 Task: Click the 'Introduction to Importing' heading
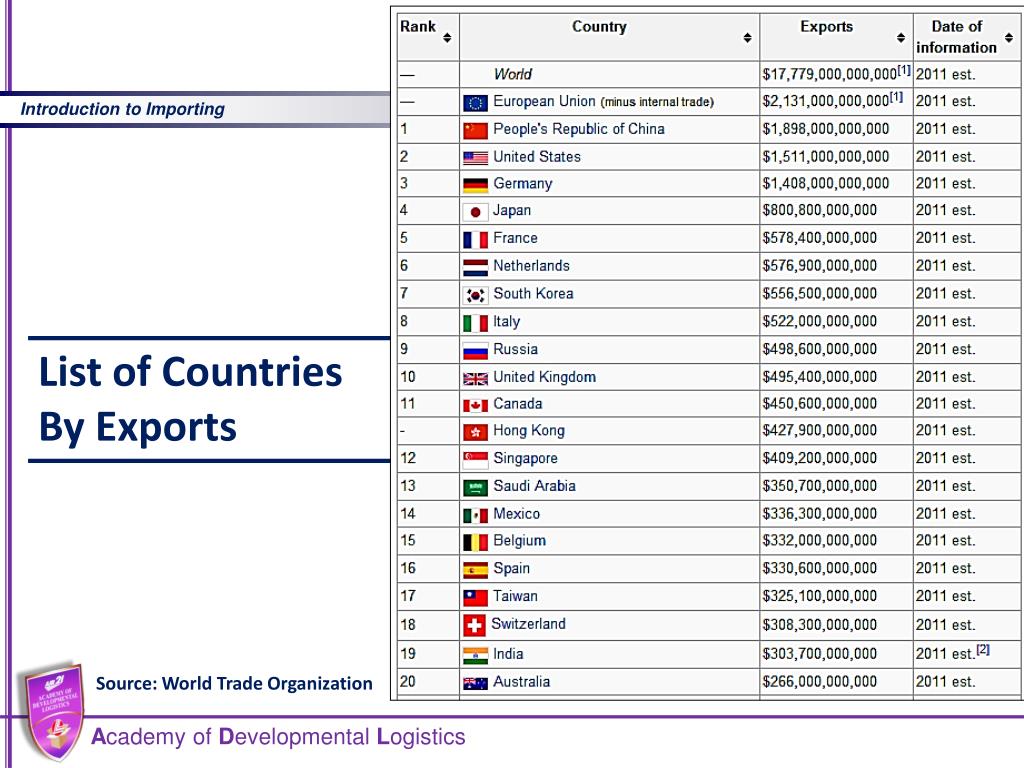(123, 109)
